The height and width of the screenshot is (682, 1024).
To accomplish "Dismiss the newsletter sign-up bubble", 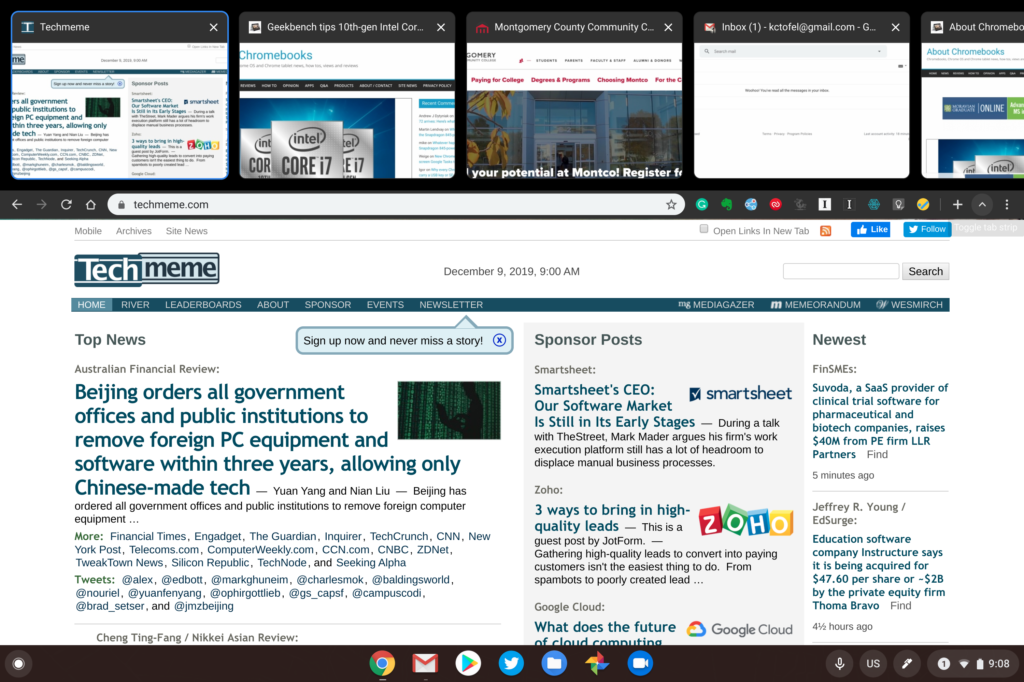I will [x=500, y=340].
